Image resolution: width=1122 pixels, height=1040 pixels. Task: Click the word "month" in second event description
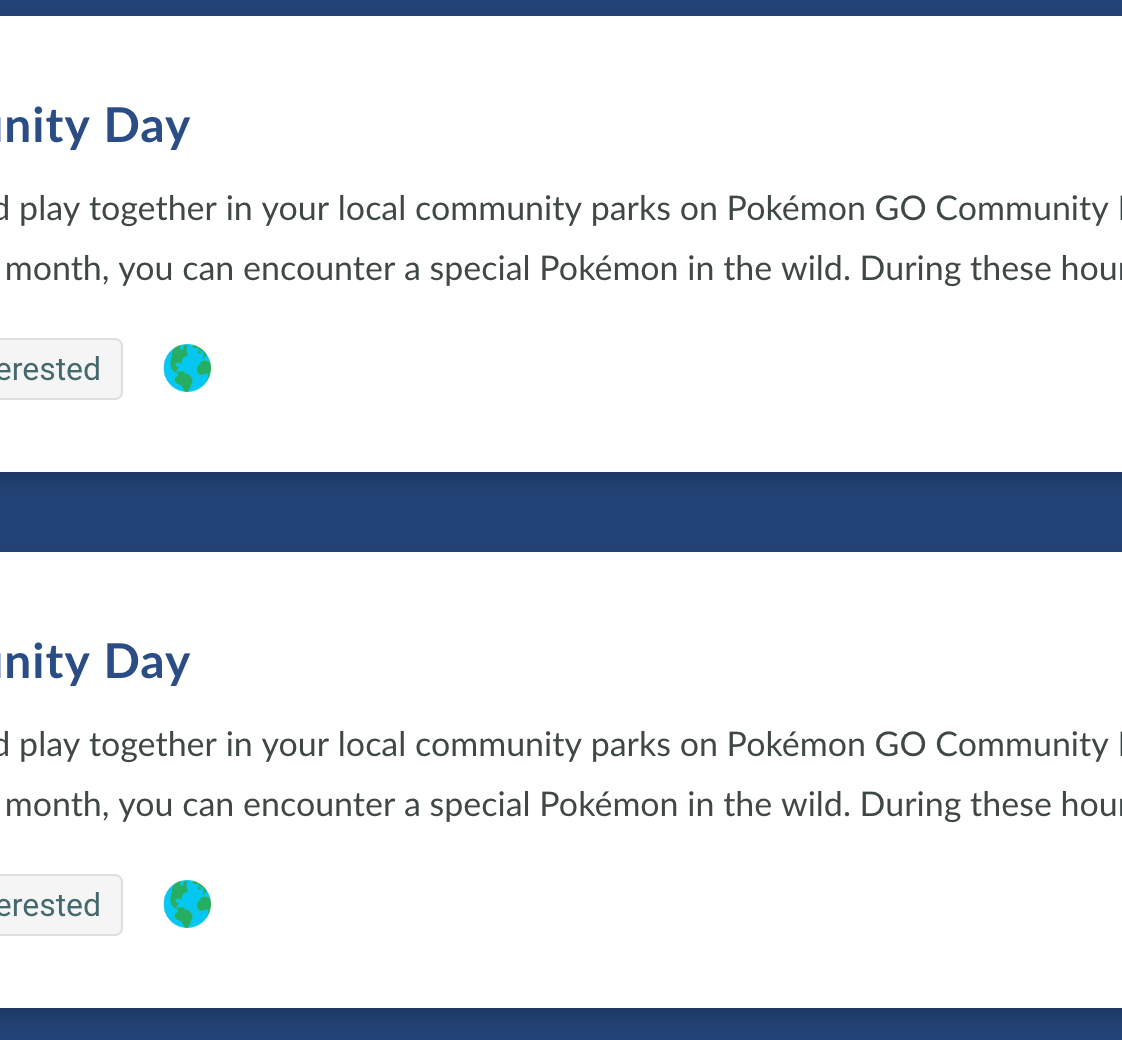point(62,805)
